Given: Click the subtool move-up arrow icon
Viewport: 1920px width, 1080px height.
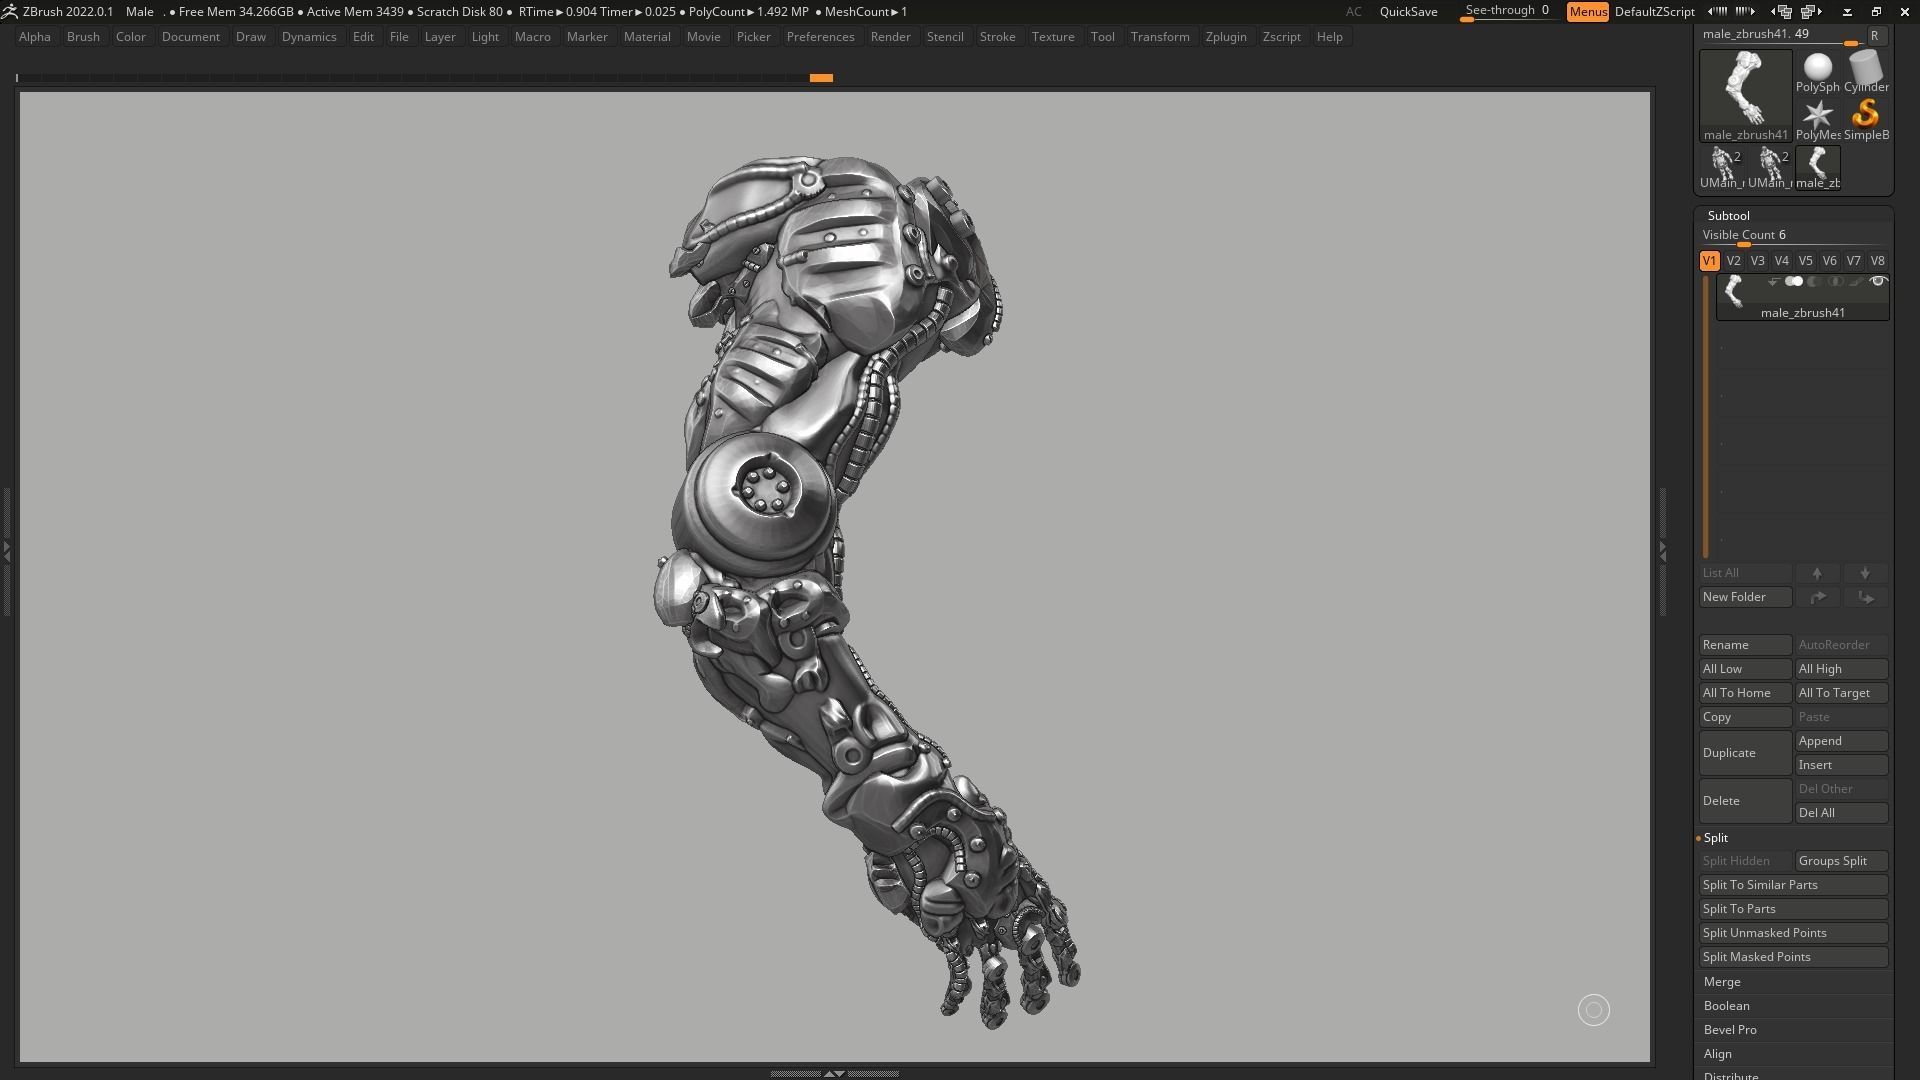Looking at the screenshot, I should click(x=1817, y=573).
